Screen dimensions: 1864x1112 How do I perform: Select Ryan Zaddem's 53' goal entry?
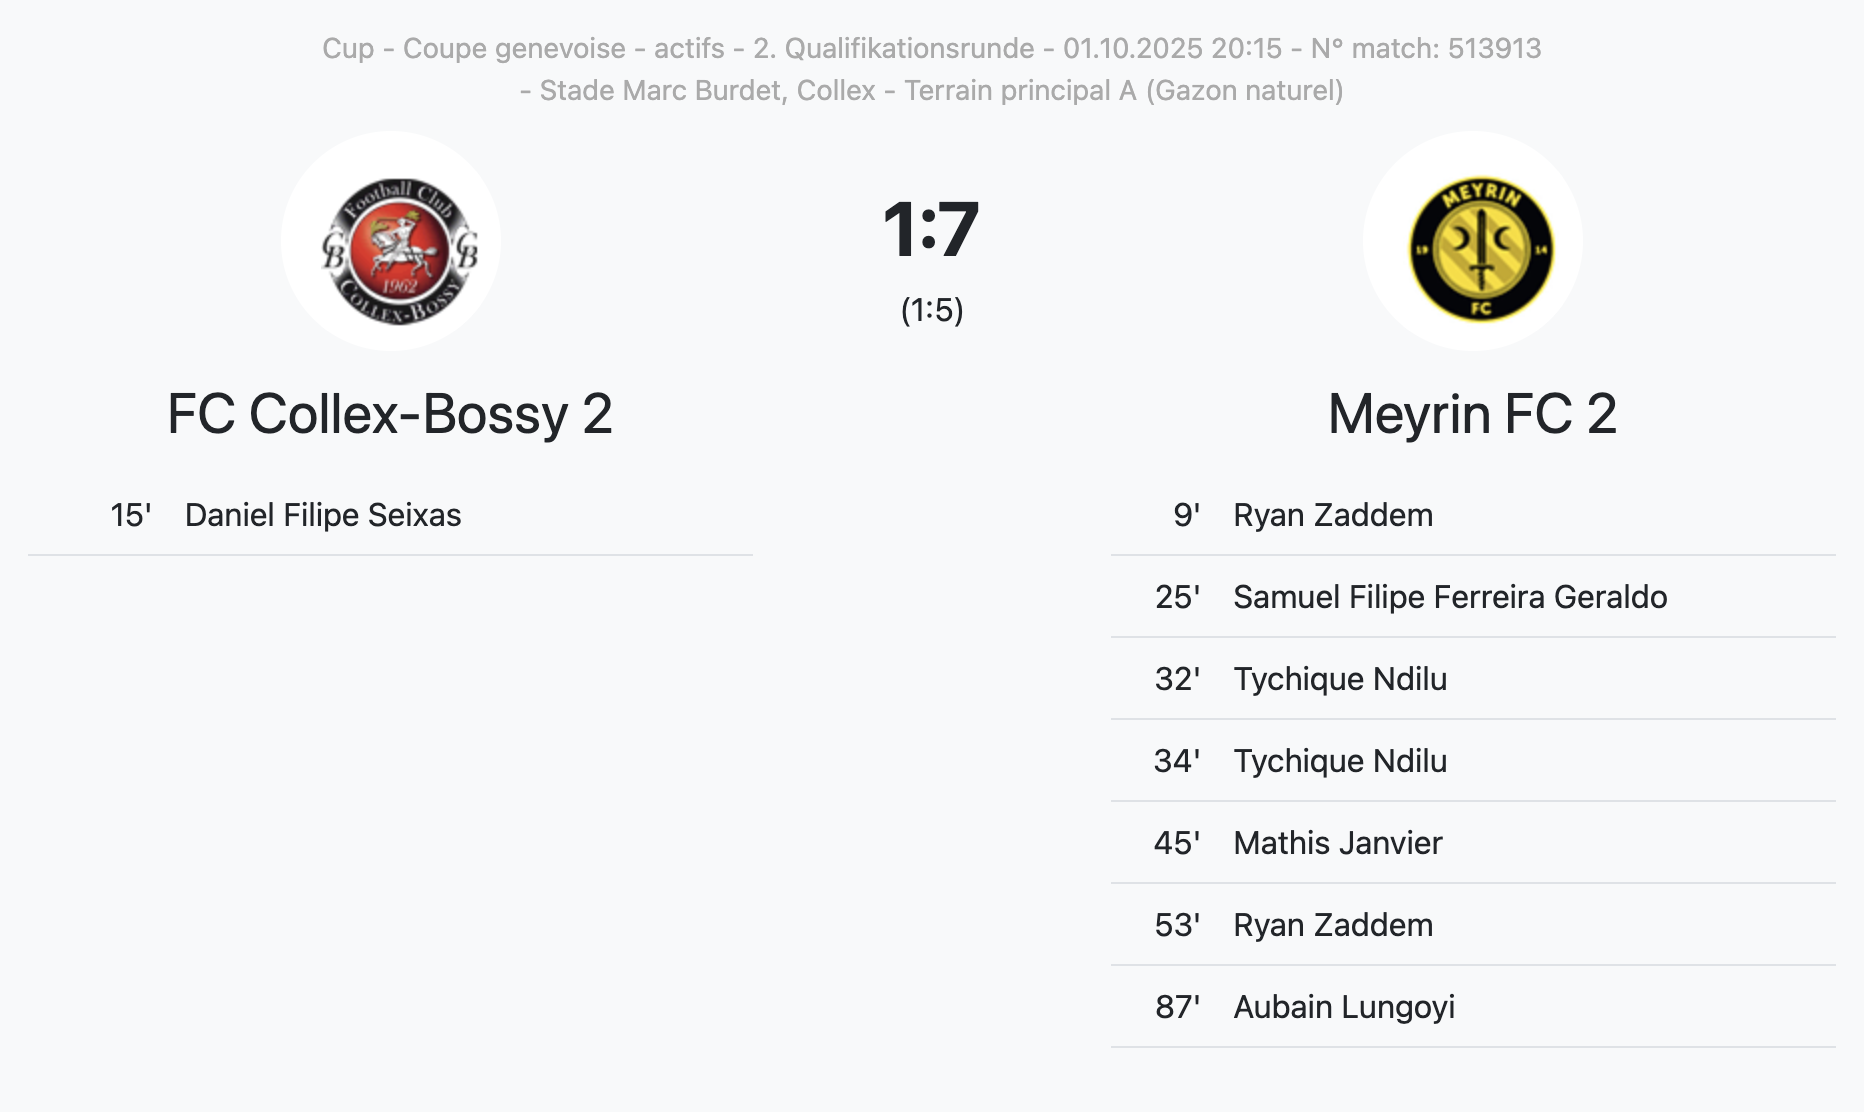point(1332,925)
